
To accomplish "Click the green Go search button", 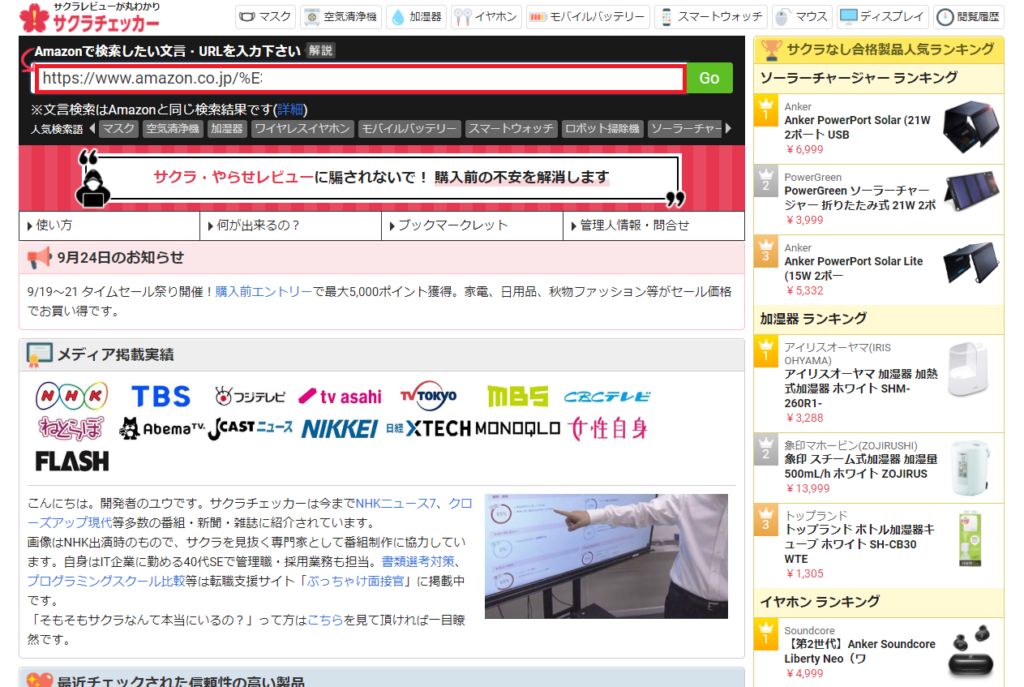I will click(x=709, y=78).
